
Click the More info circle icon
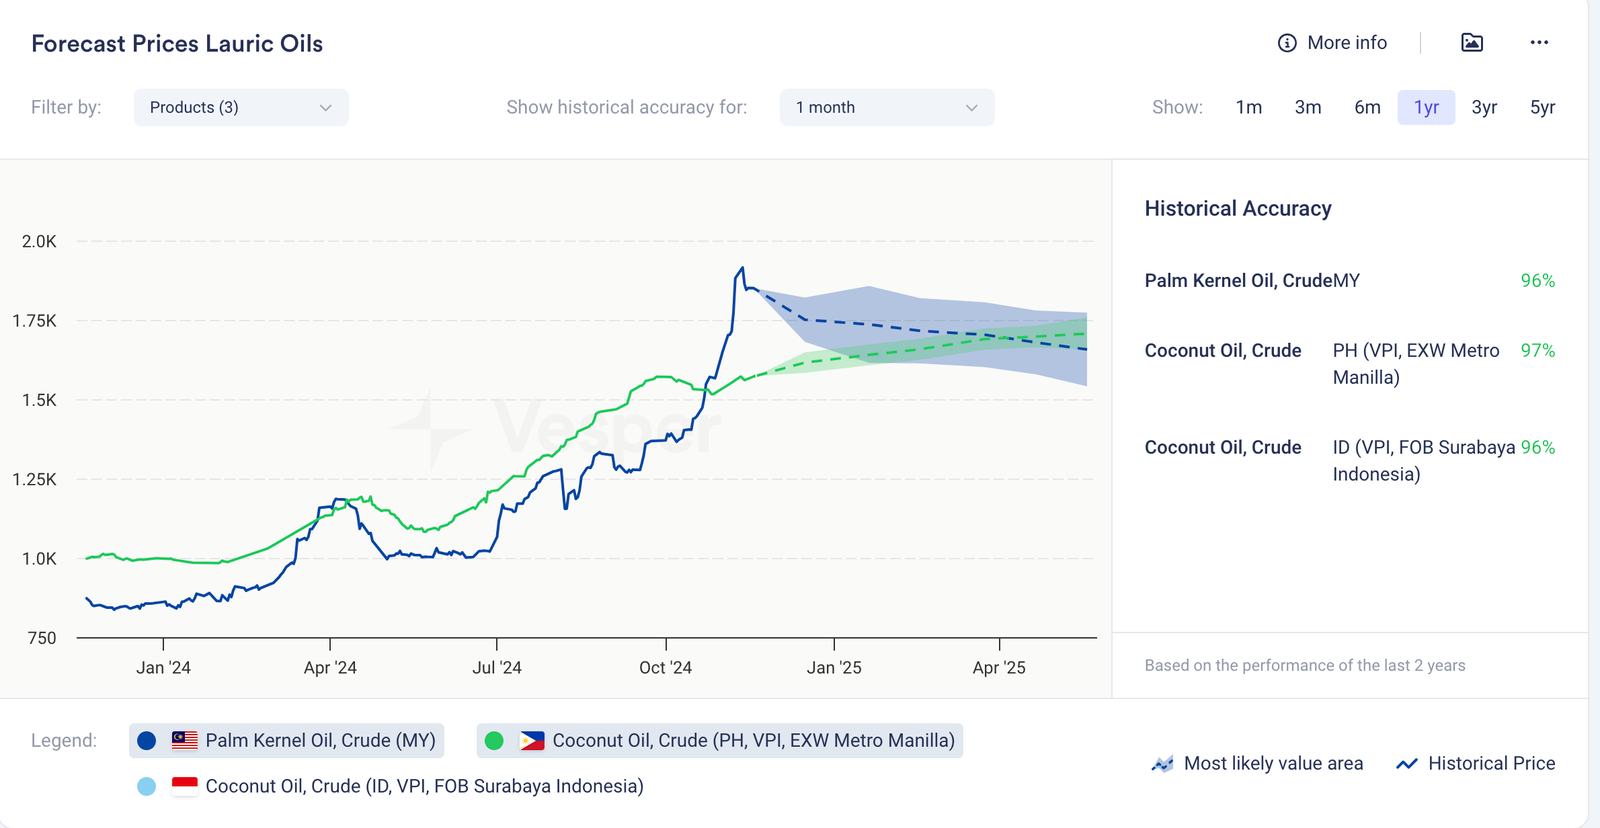pos(1287,43)
